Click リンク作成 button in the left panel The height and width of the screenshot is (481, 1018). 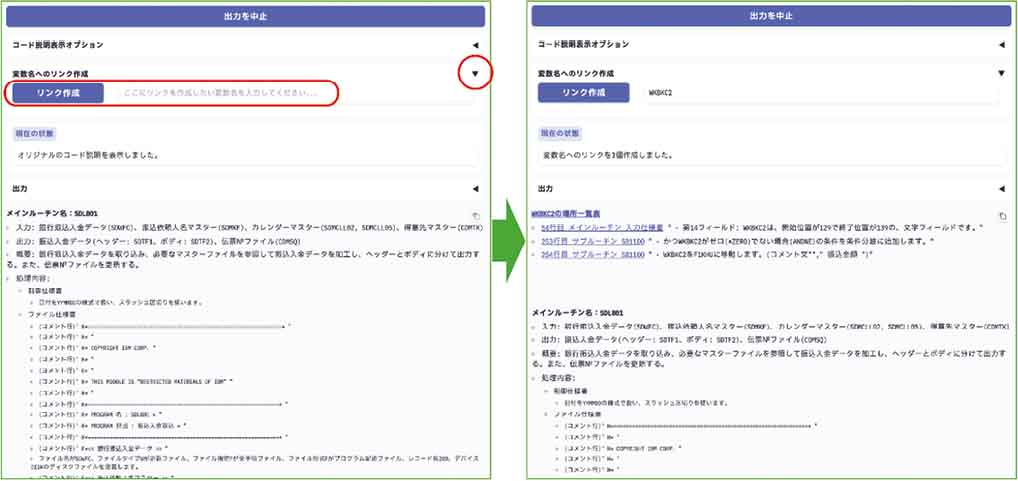58,93
